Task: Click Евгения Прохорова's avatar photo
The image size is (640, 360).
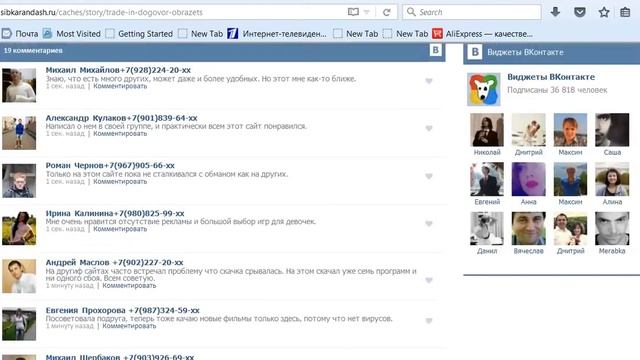Action: tap(19, 324)
